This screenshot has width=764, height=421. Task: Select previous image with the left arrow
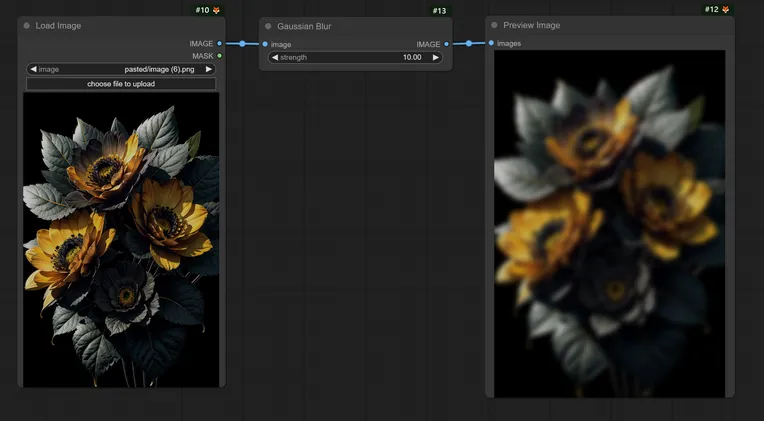[x=33, y=70]
